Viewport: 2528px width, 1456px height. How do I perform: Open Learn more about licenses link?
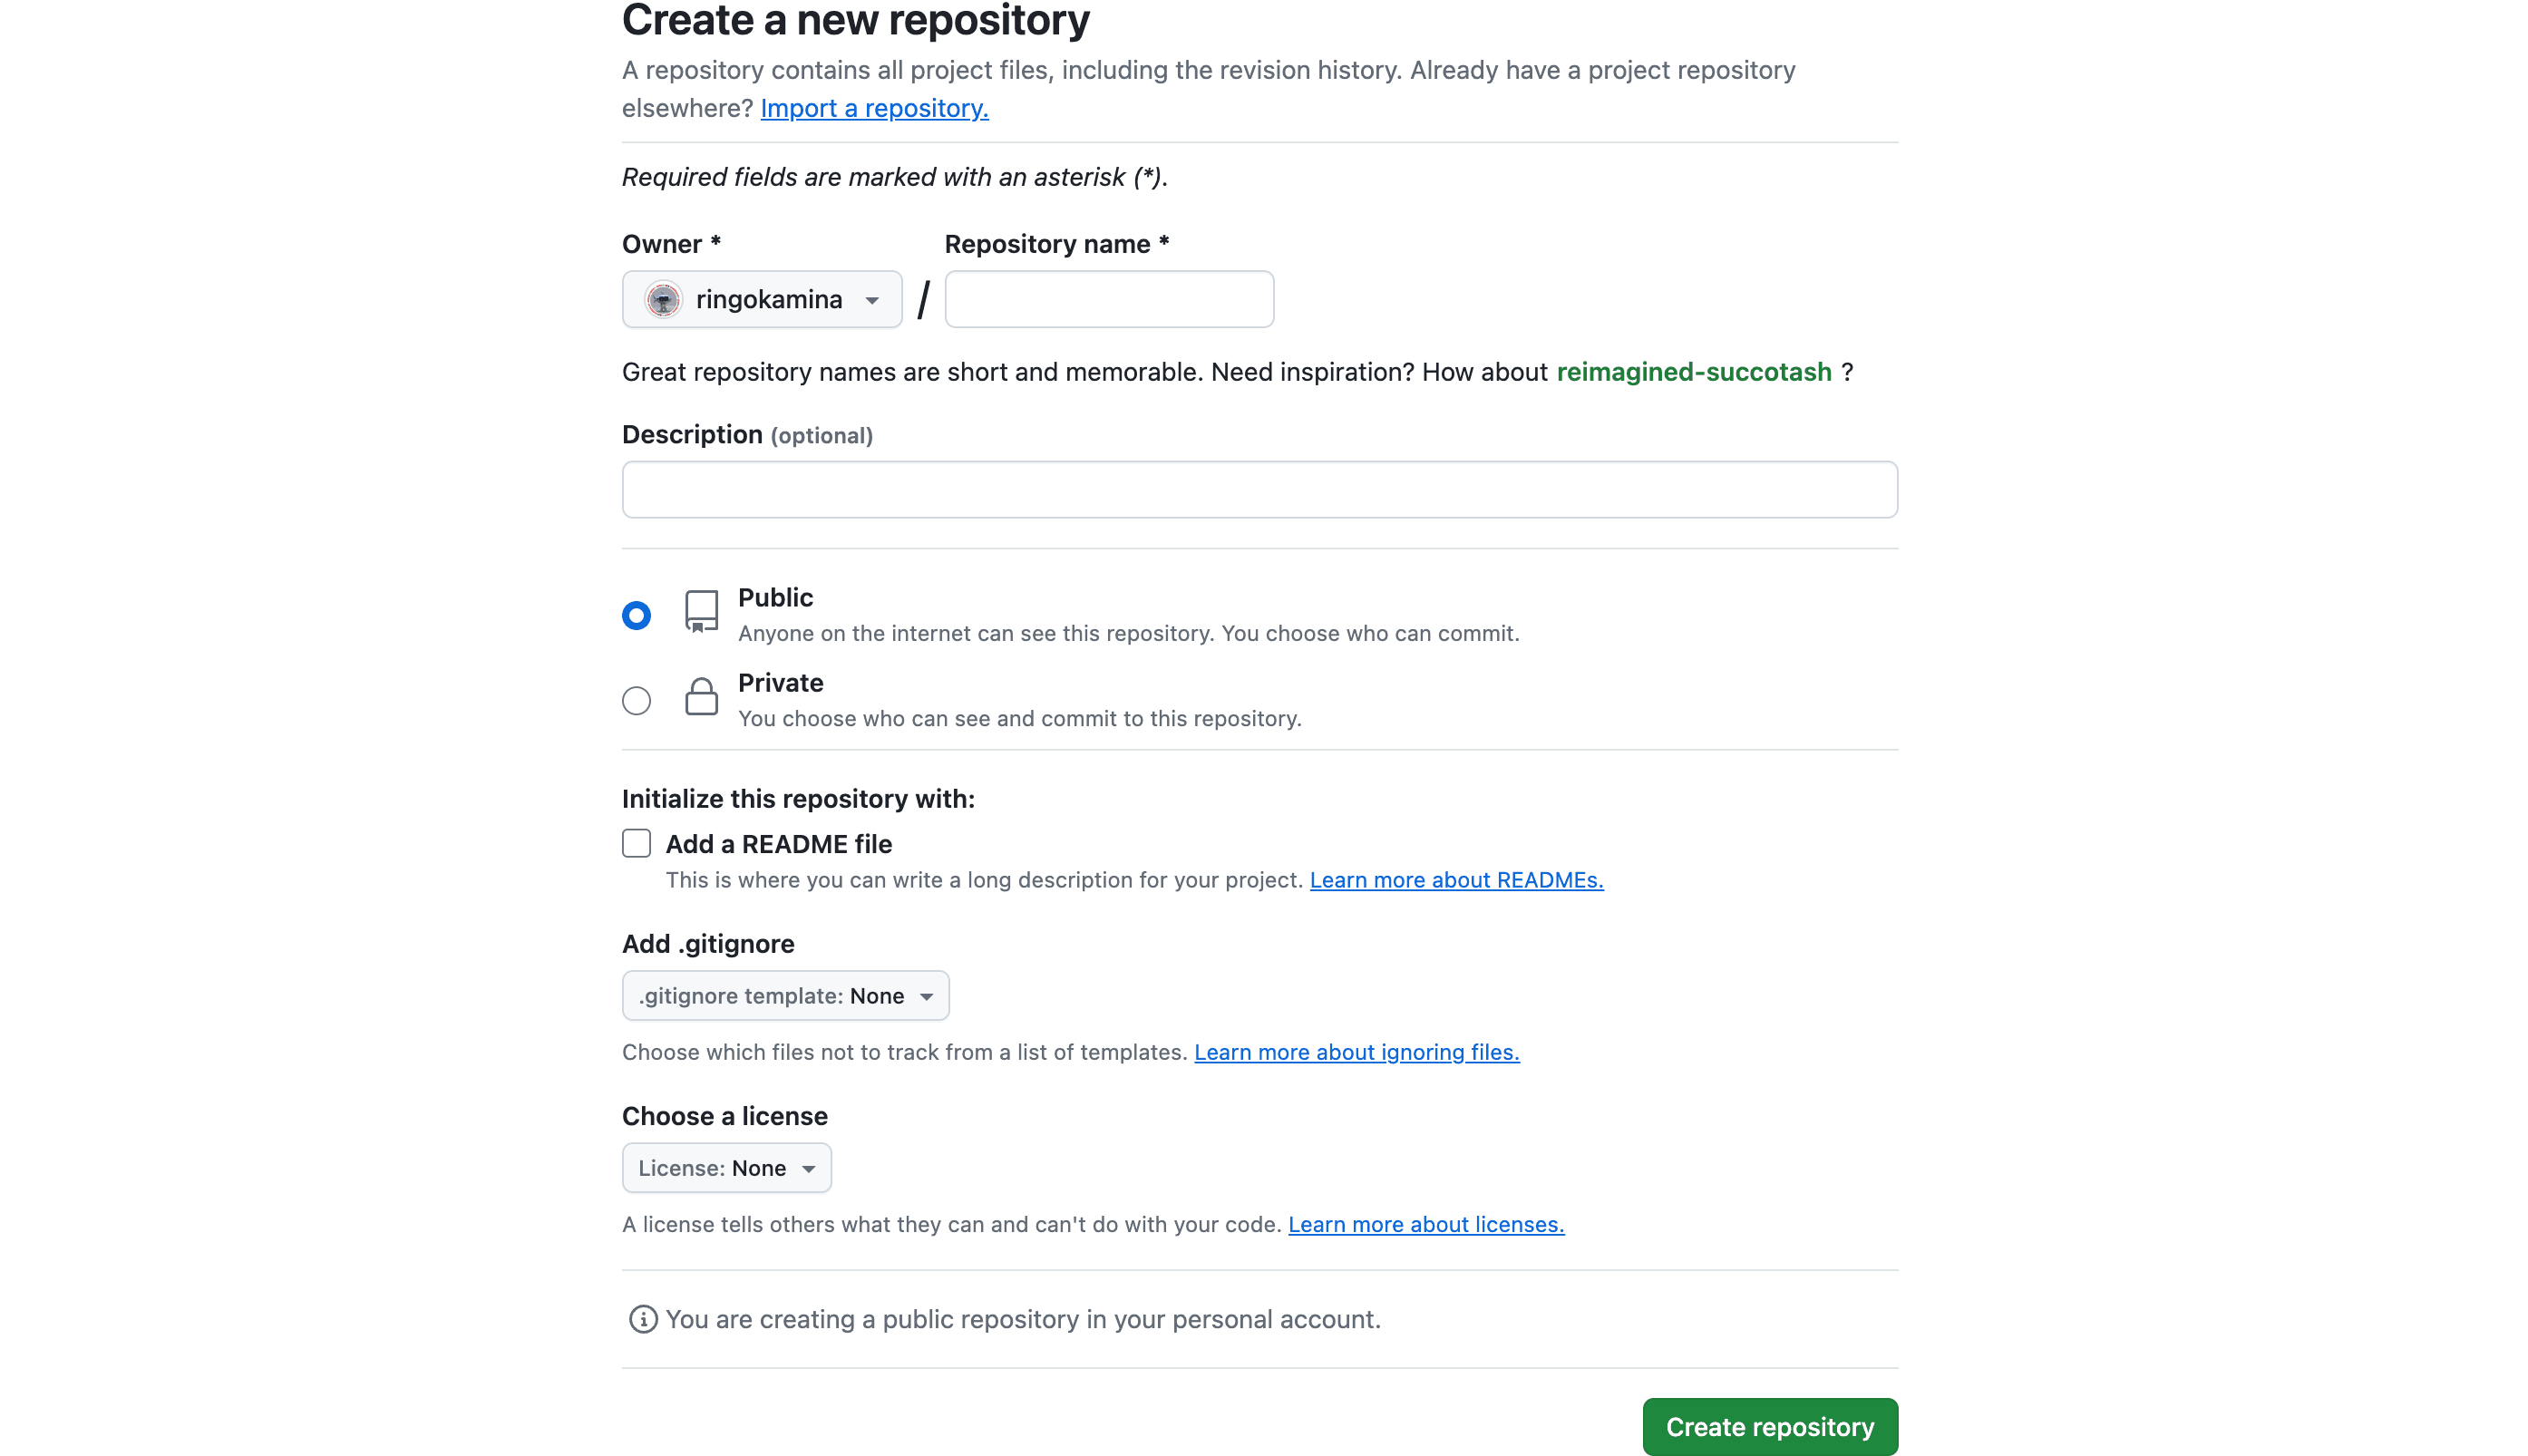pyautogui.click(x=1426, y=1224)
